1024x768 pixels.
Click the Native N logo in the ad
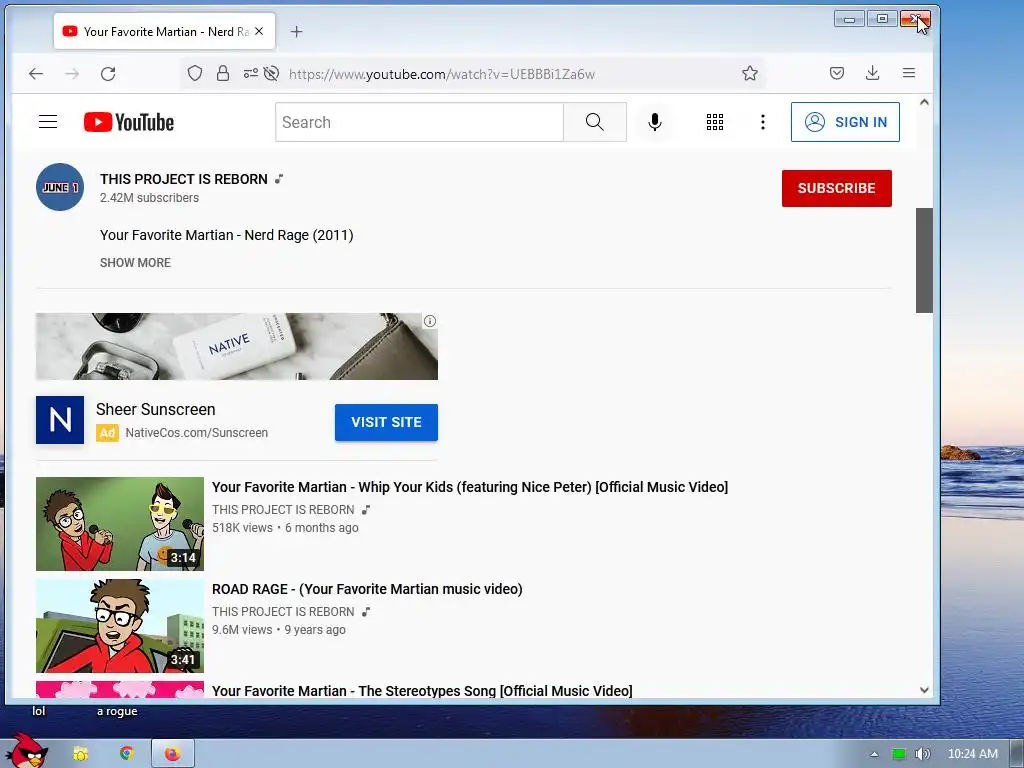59,420
